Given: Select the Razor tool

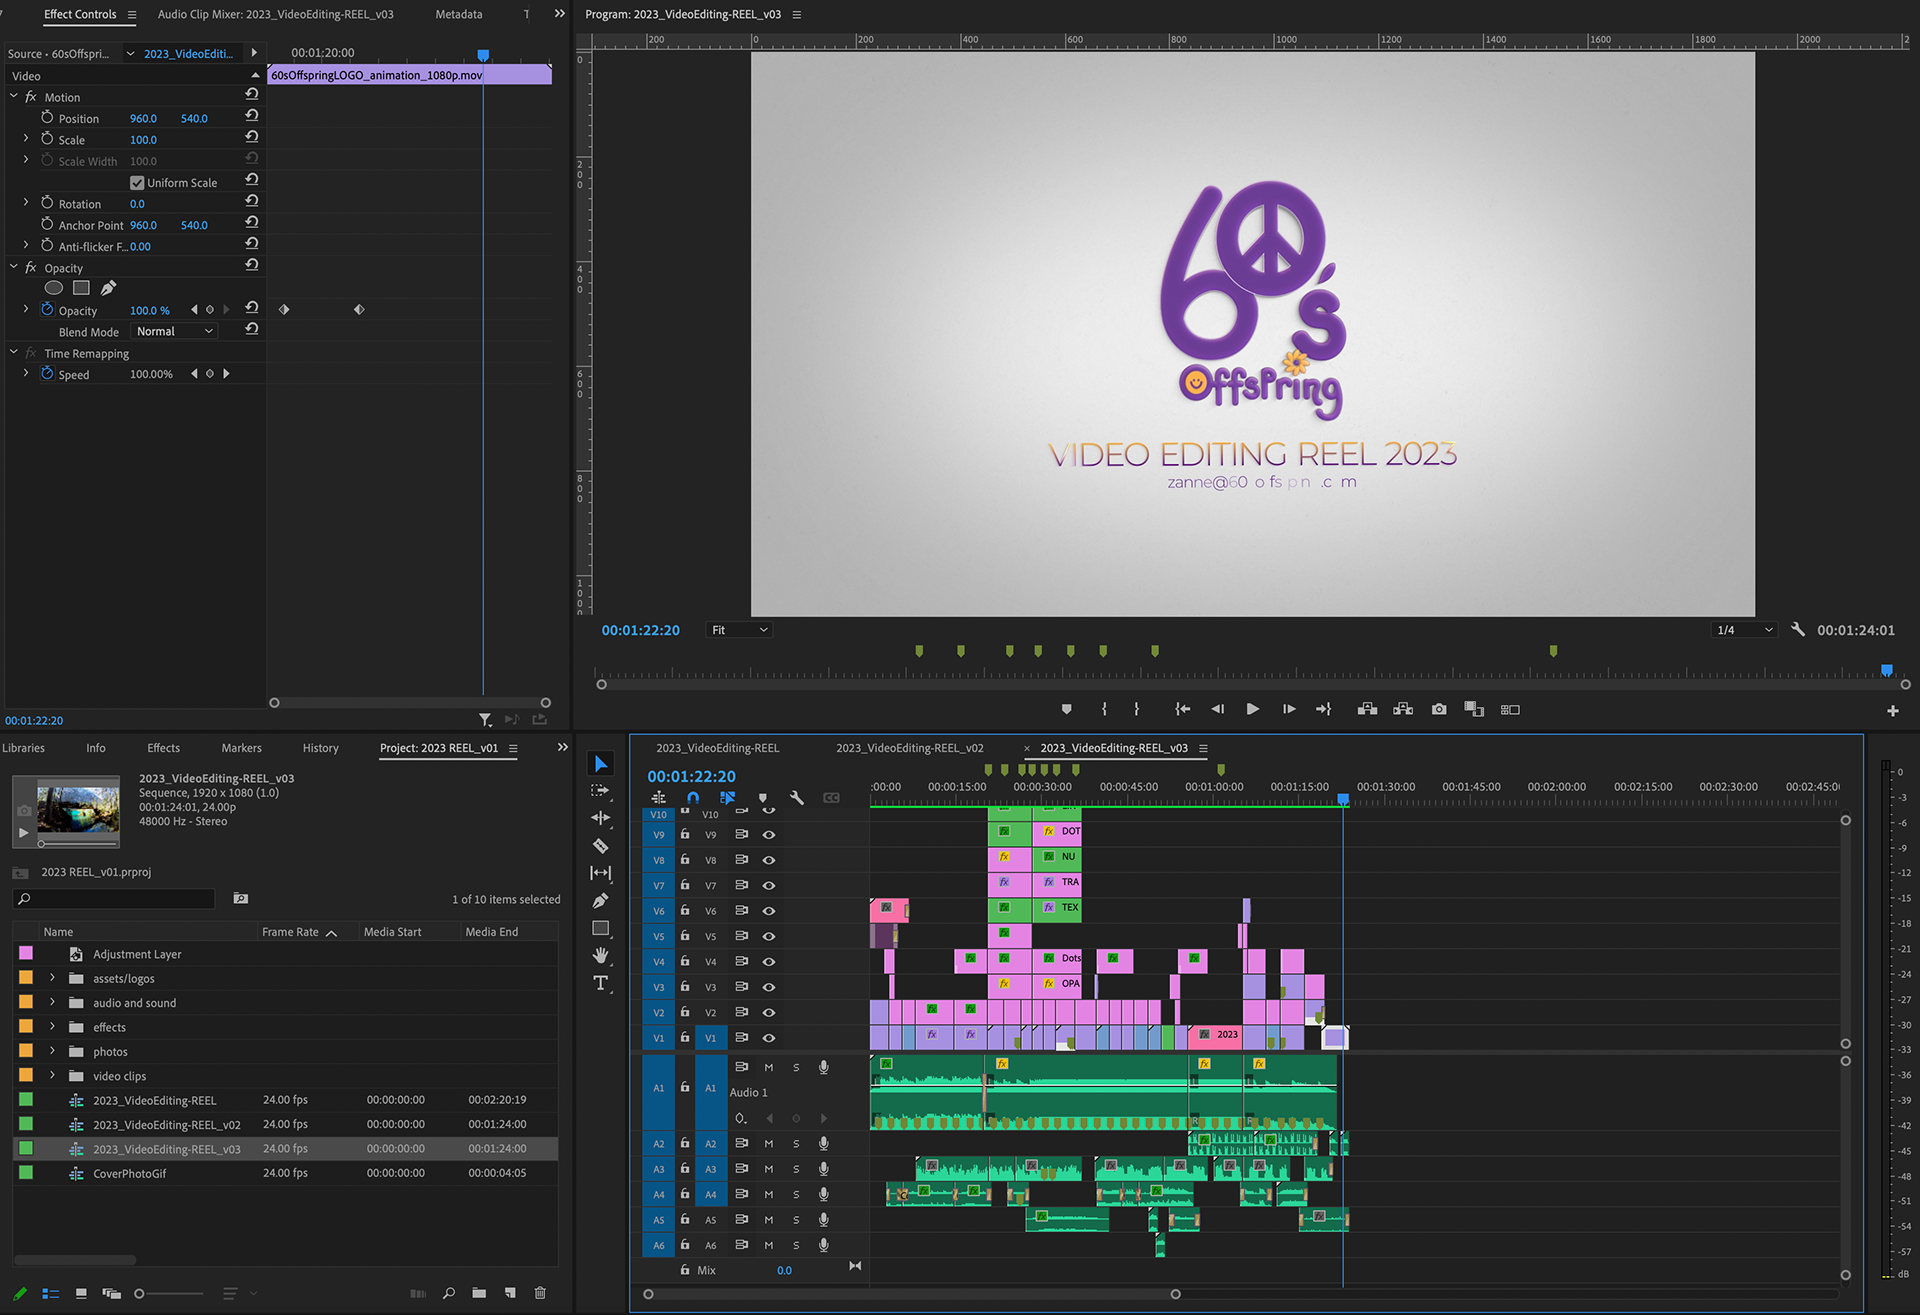Looking at the screenshot, I should pyautogui.click(x=600, y=846).
